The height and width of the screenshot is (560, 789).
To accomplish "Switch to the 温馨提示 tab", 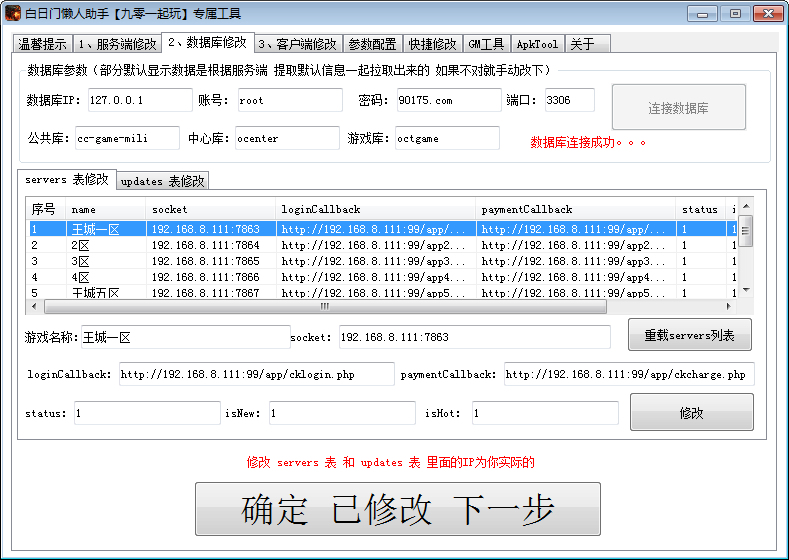I will click(42, 44).
